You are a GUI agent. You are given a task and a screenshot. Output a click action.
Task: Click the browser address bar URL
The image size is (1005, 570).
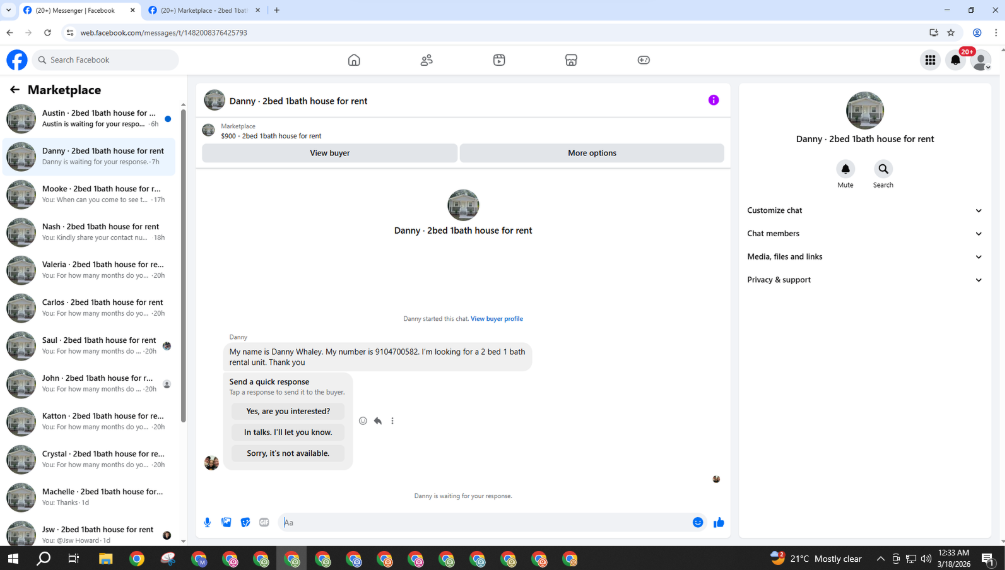(x=163, y=33)
